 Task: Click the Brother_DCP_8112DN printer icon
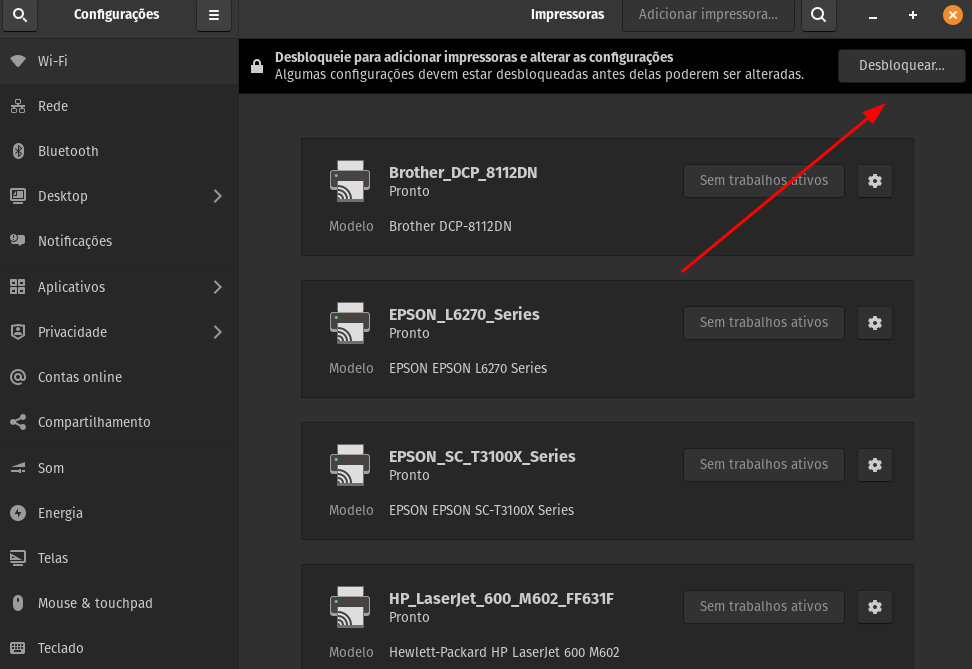pyautogui.click(x=350, y=181)
